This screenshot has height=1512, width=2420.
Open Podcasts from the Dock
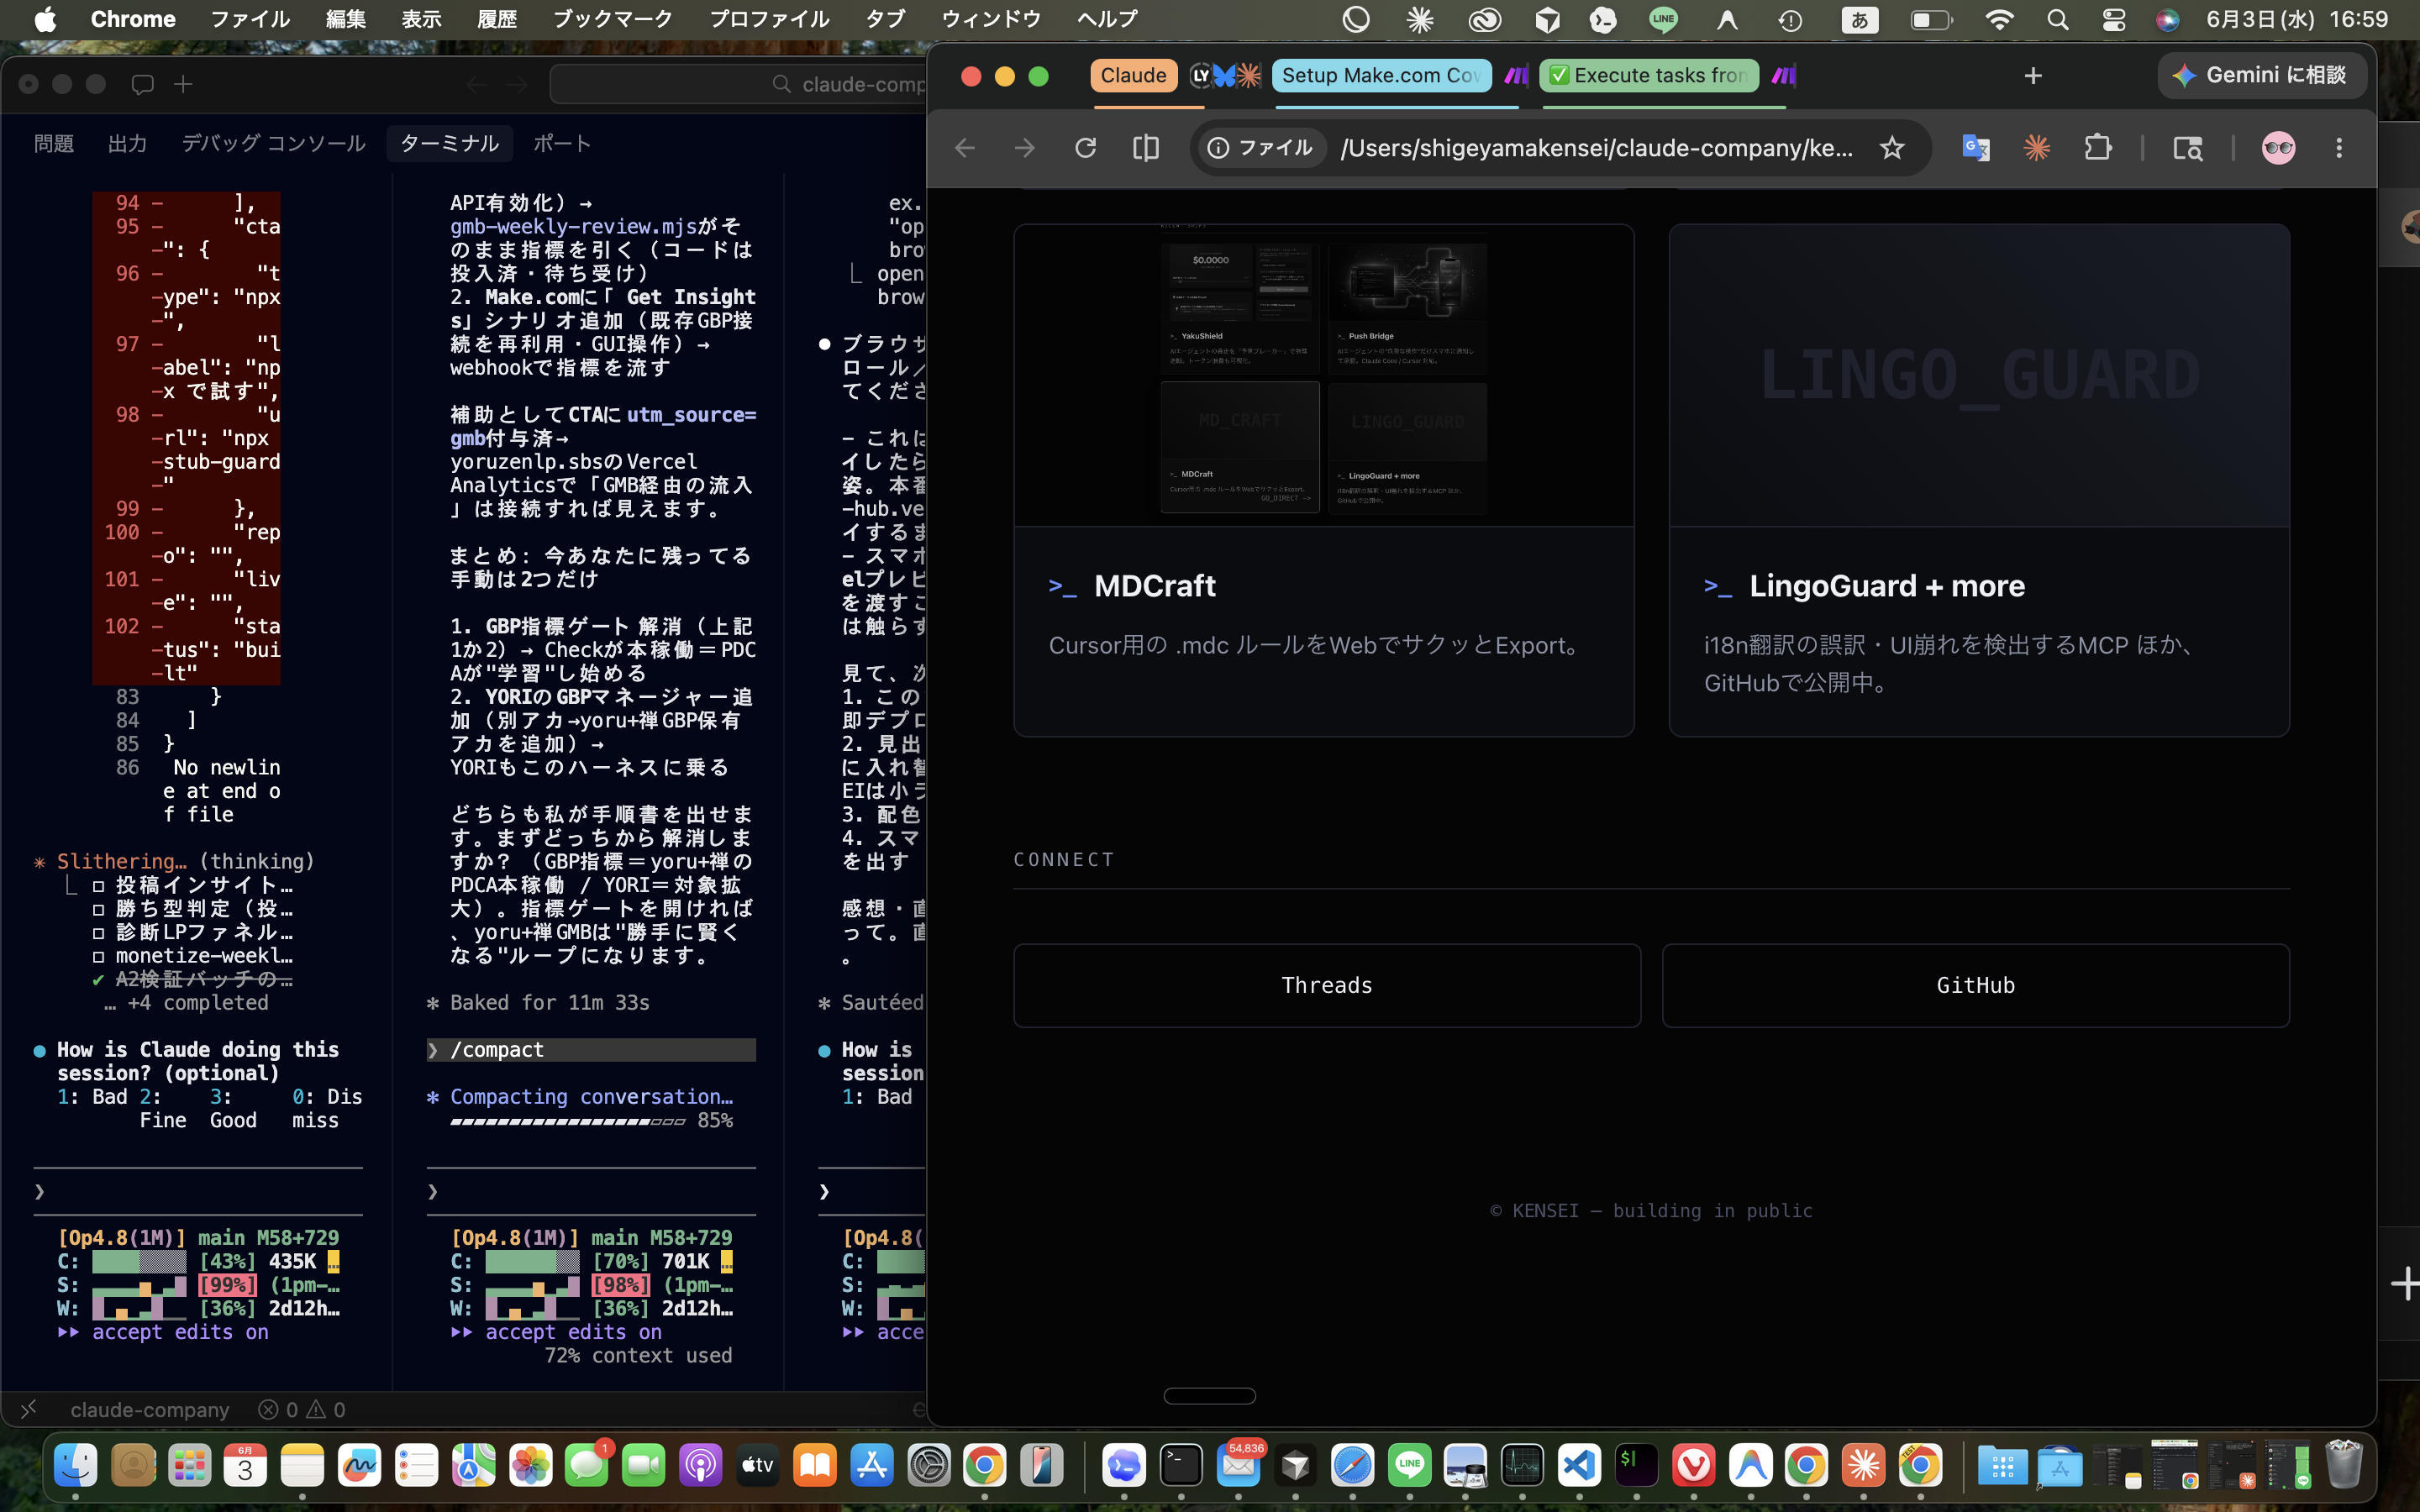tap(700, 1466)
